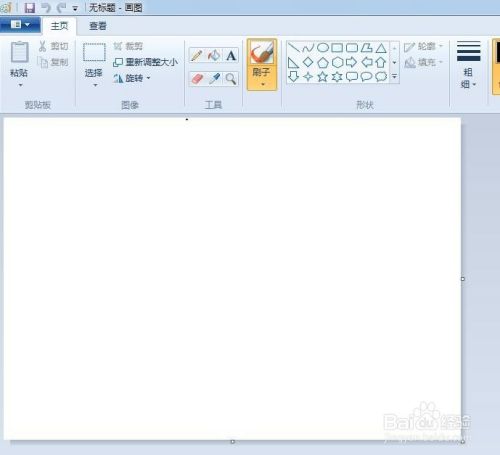Click the 选择 rectangle selection icon

94,52
